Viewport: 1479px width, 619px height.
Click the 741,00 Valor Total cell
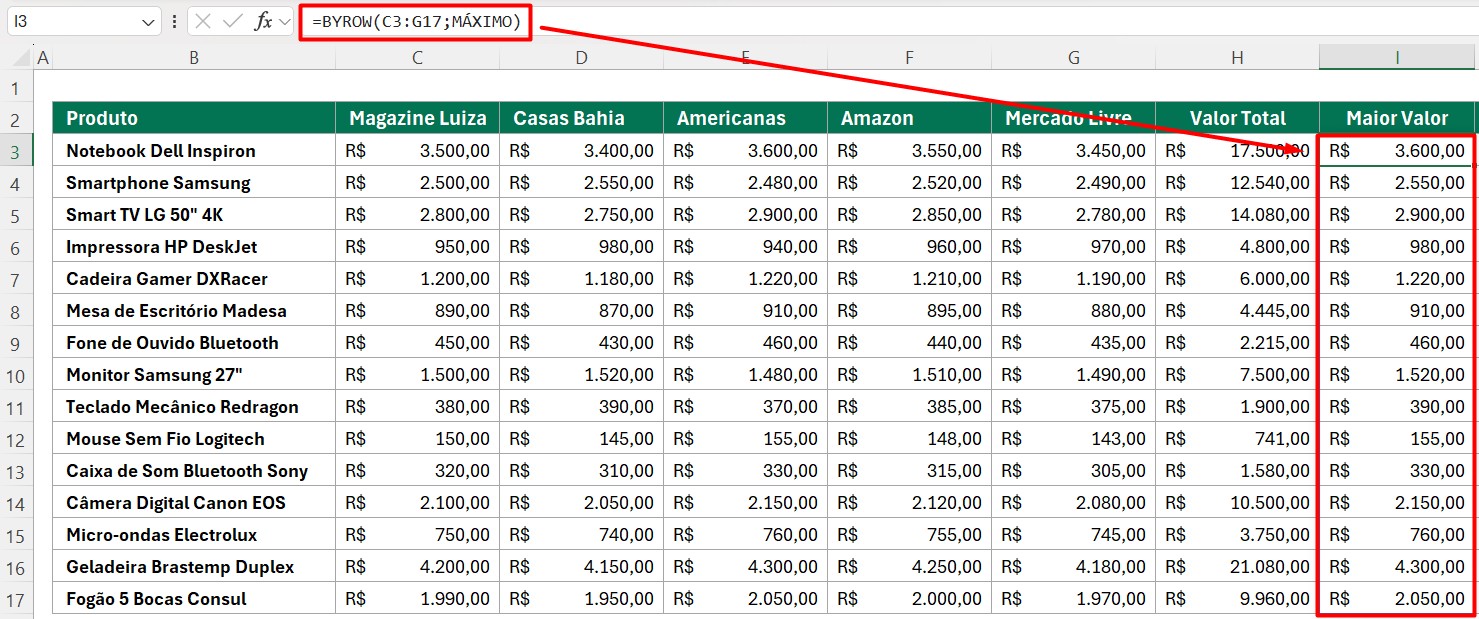[1237, 439]
